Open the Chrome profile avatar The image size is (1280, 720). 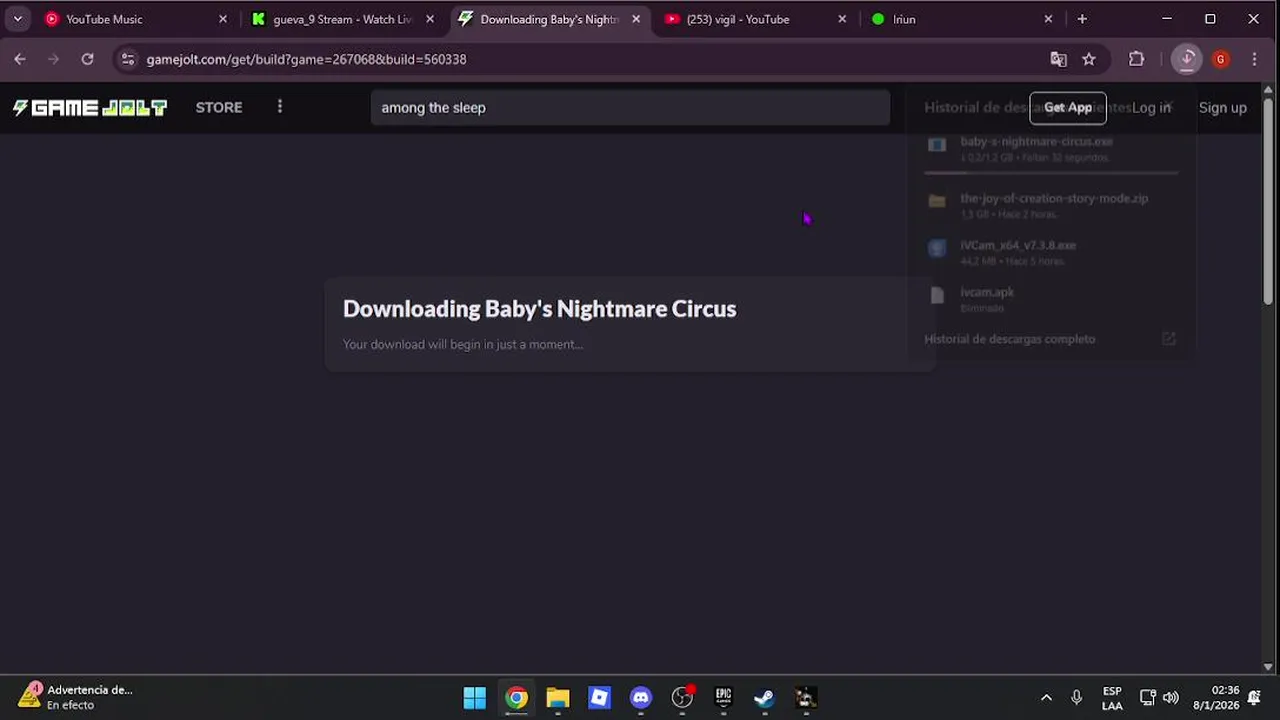tap(1220, 59)
